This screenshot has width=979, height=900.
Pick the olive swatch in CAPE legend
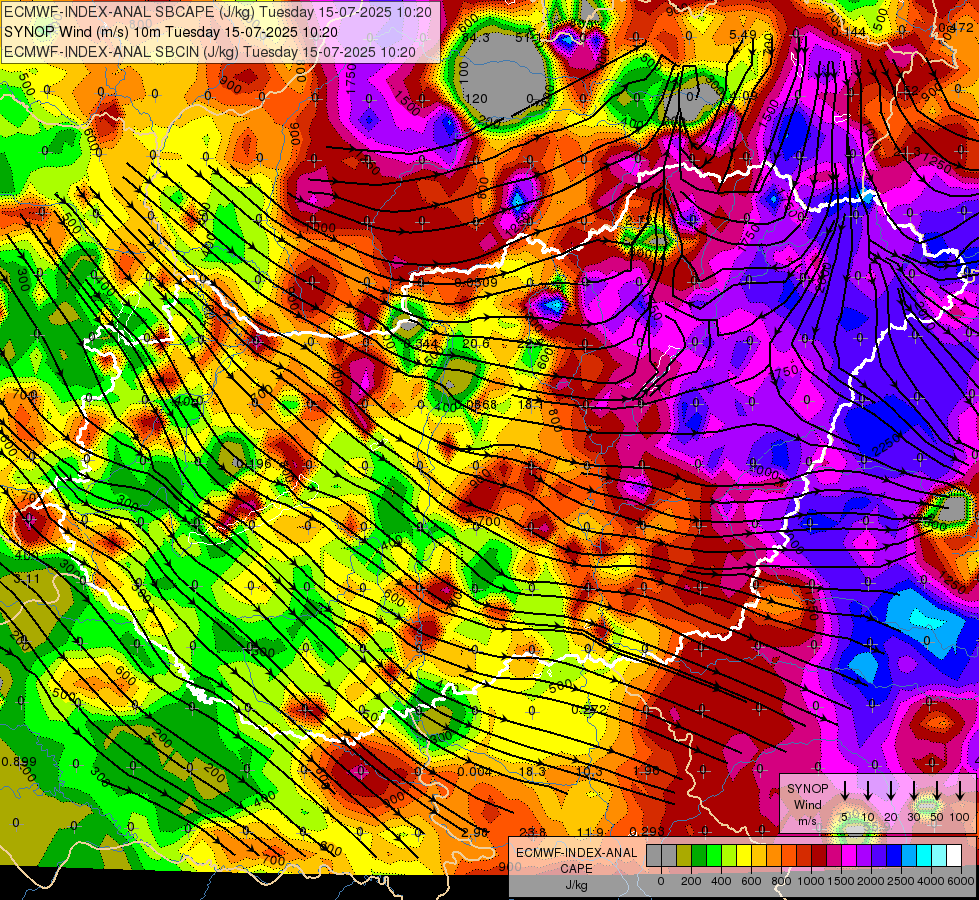[684, 855]
